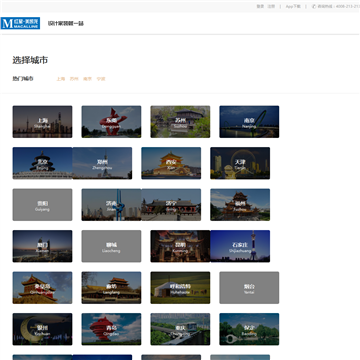The width and height of the screenshot is (360, 360).
Task: Select the city card with red sculpture
Action: click(x=111, y=122)
